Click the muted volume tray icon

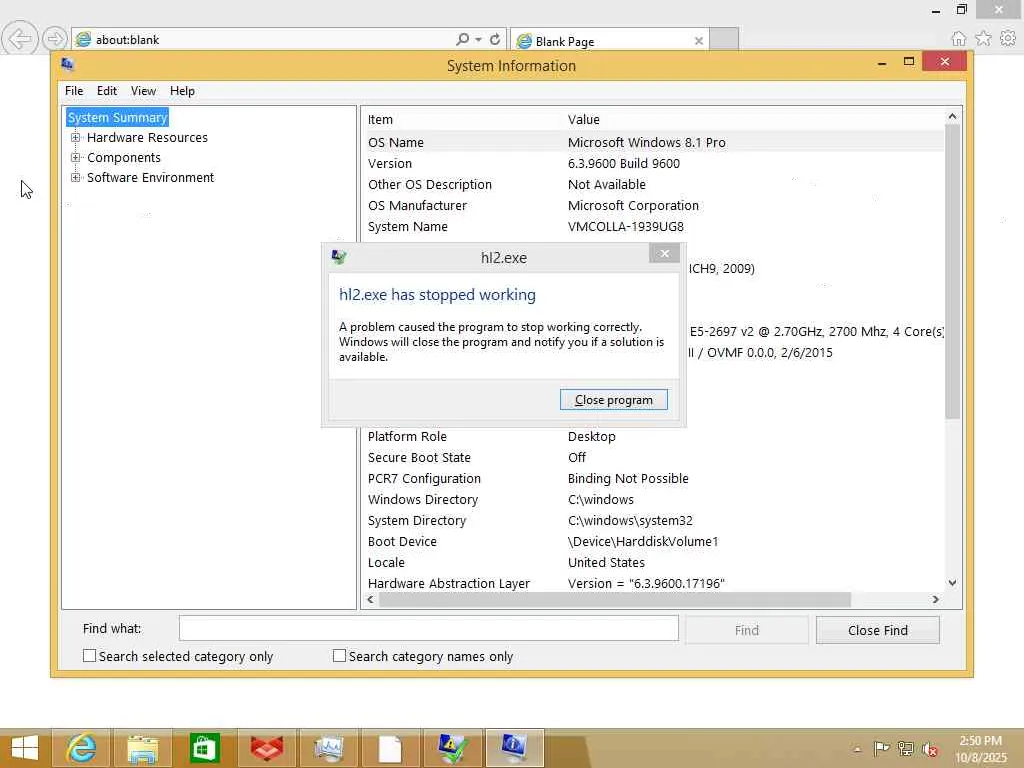[x=930, y=749]
